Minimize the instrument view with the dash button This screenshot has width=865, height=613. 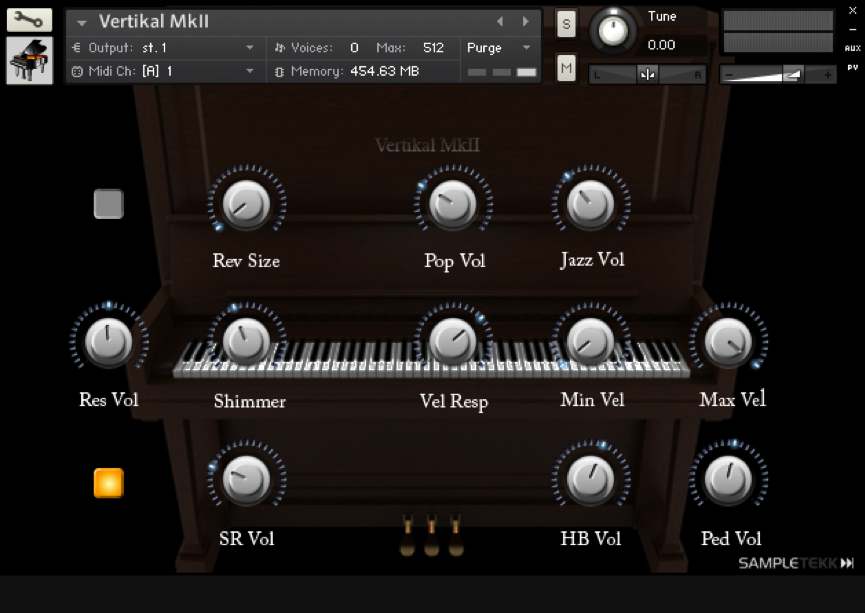pyautogui.click(x=852, y=29)
